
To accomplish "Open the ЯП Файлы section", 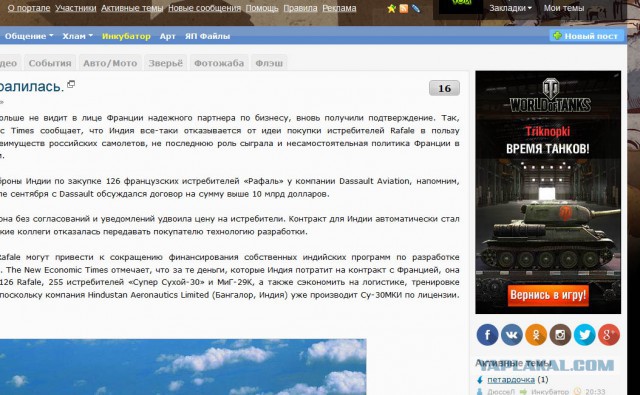I will [x=207, y=36].
